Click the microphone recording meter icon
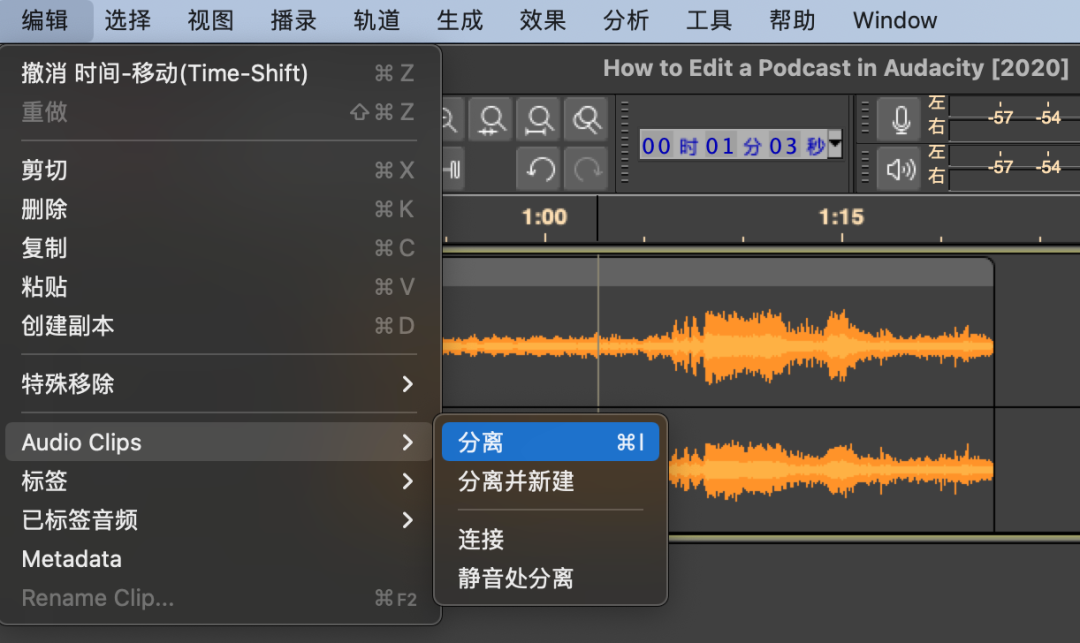The width and height of the screenshot is (1080, 643). tap(898, 120)
